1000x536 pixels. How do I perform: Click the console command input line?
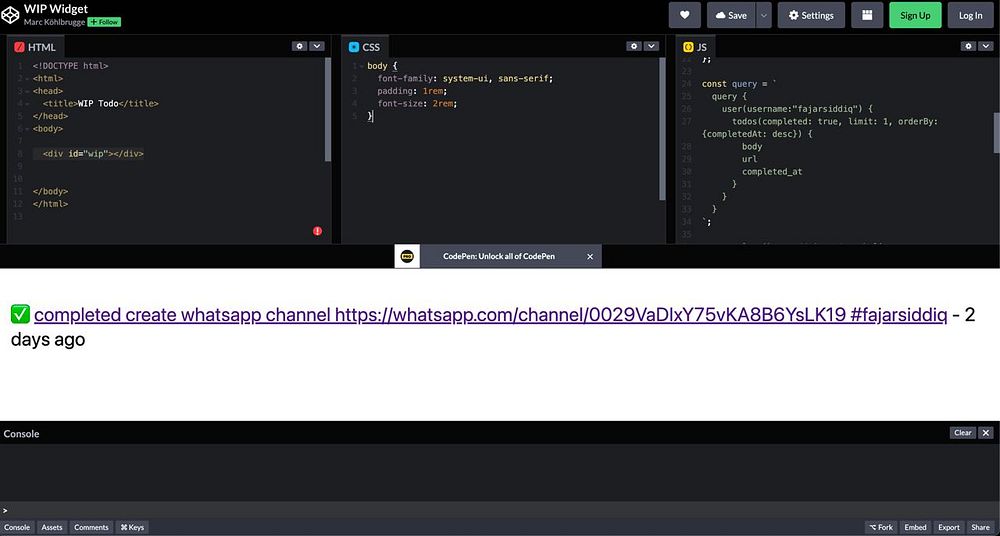[x=500, y=510]
